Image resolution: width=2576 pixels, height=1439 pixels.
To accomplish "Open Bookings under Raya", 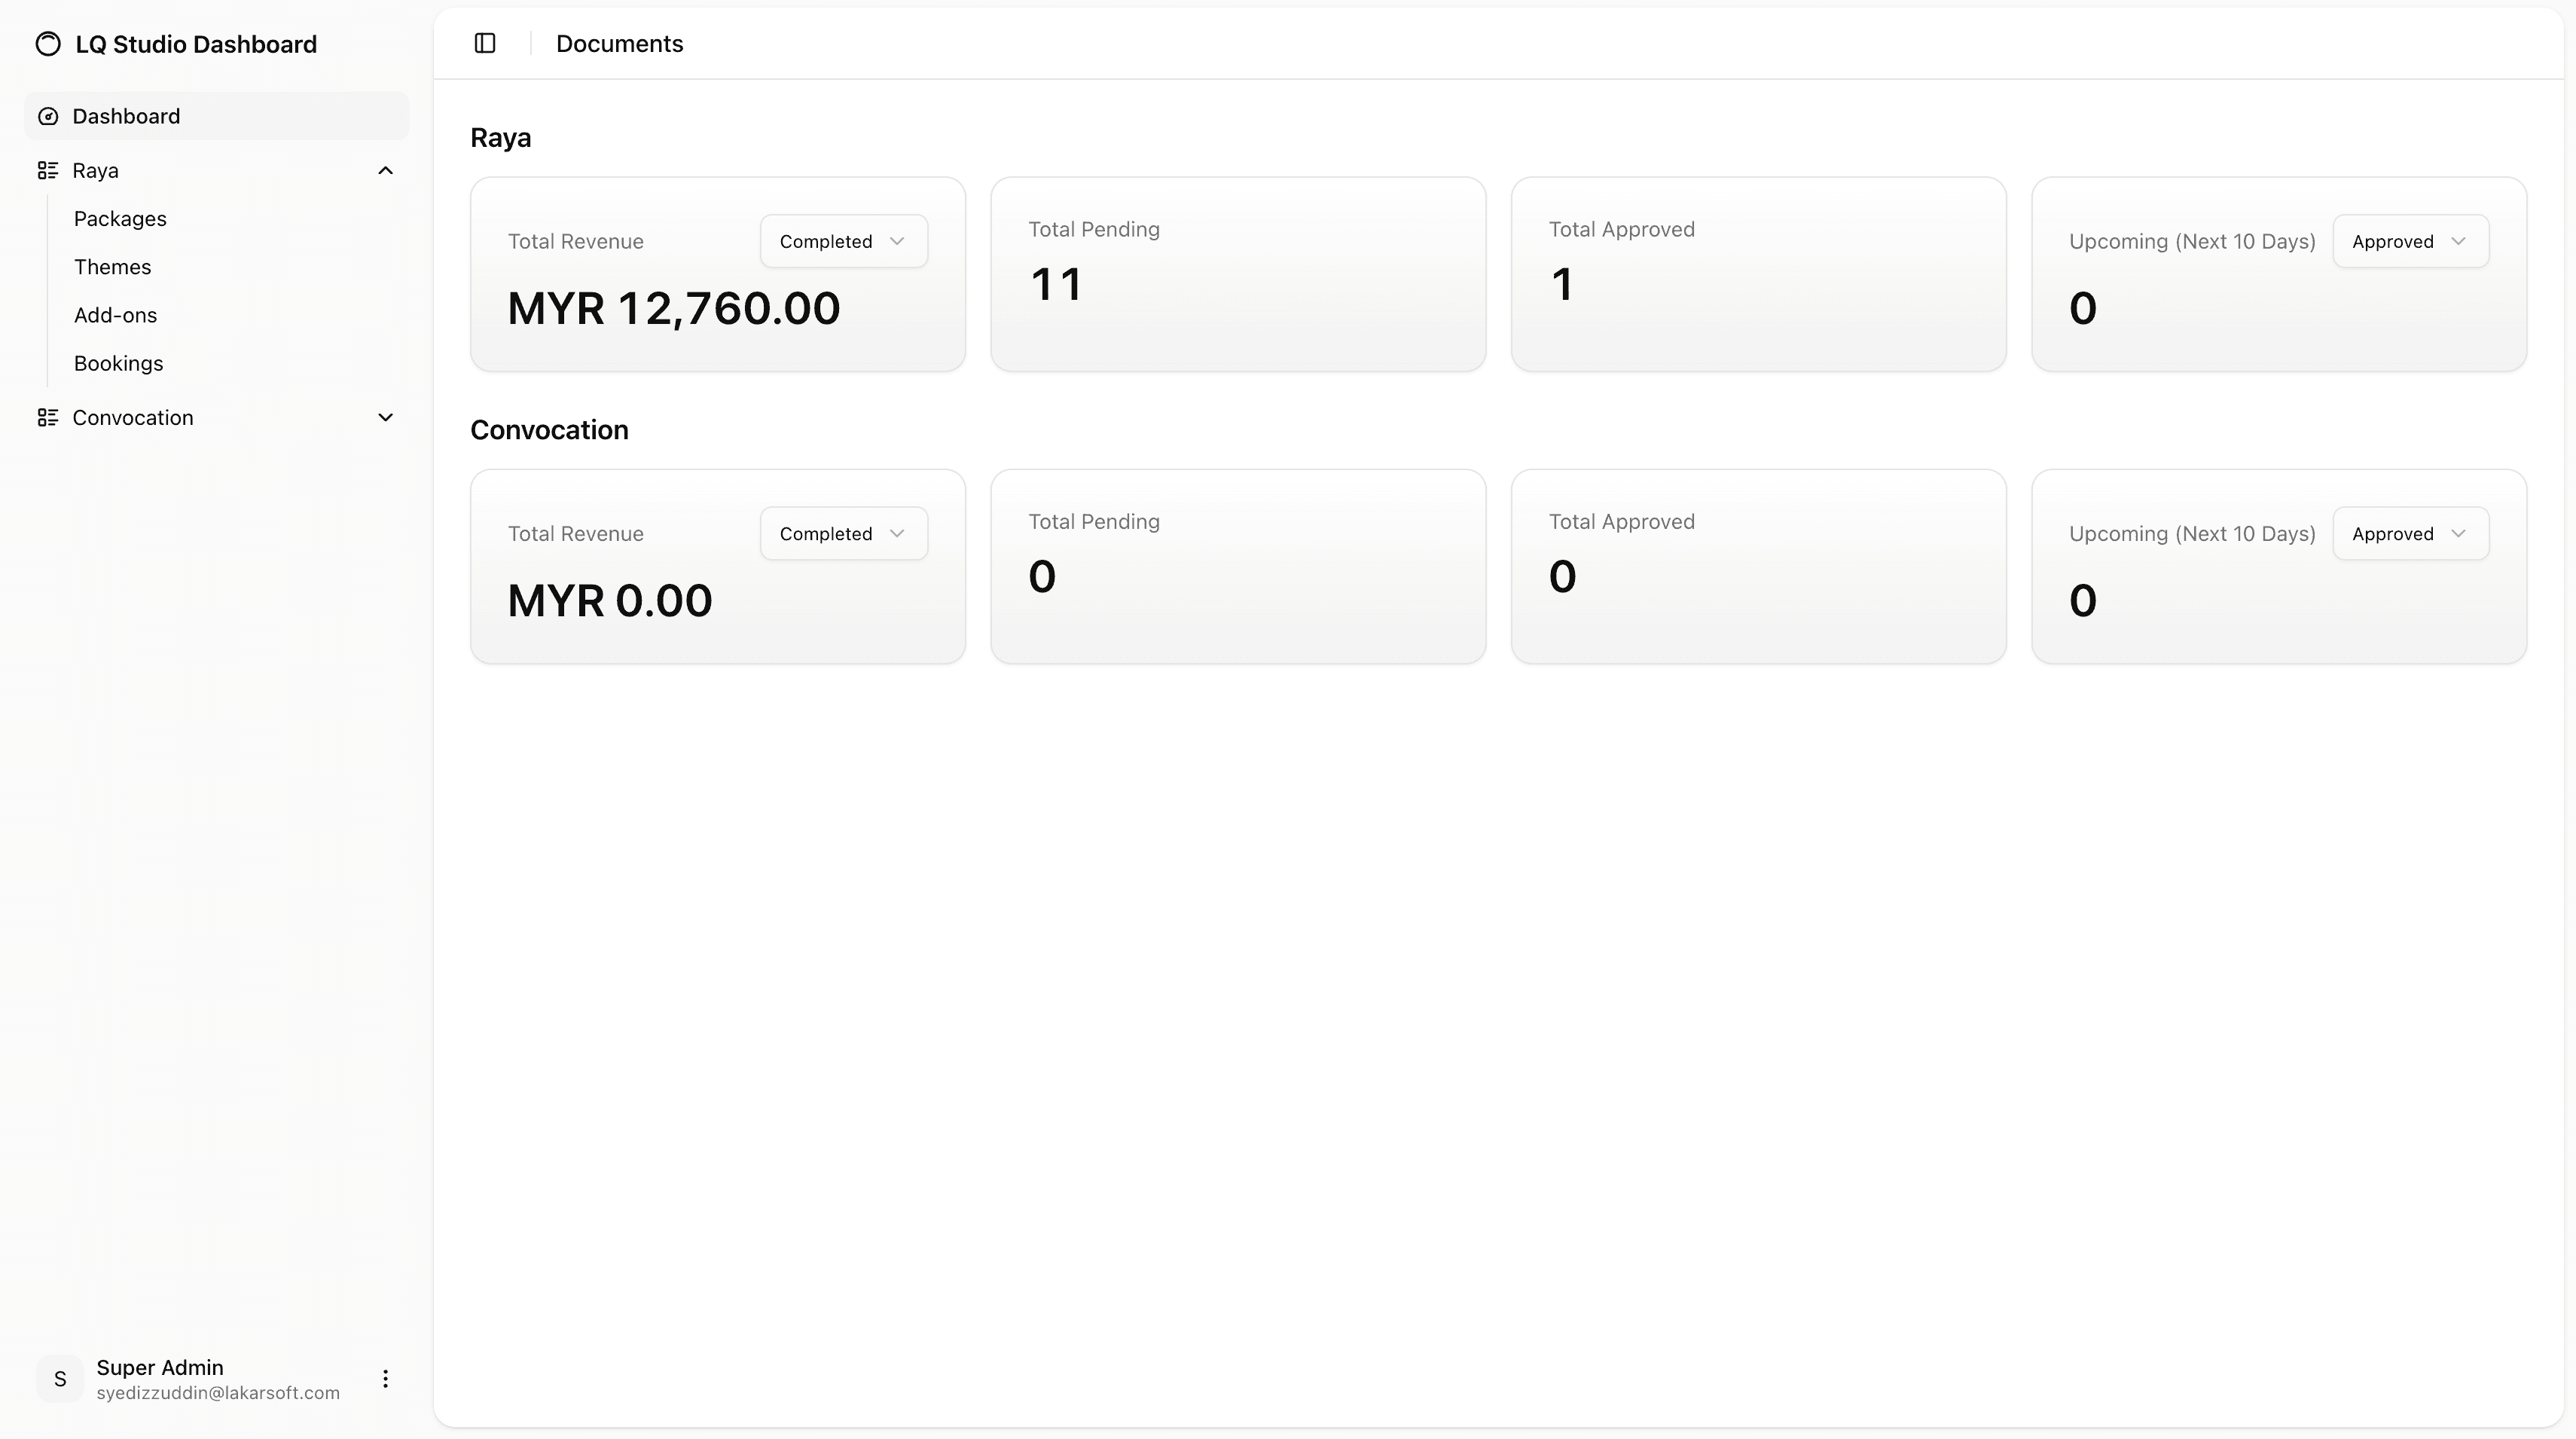I will pos(118,363).
